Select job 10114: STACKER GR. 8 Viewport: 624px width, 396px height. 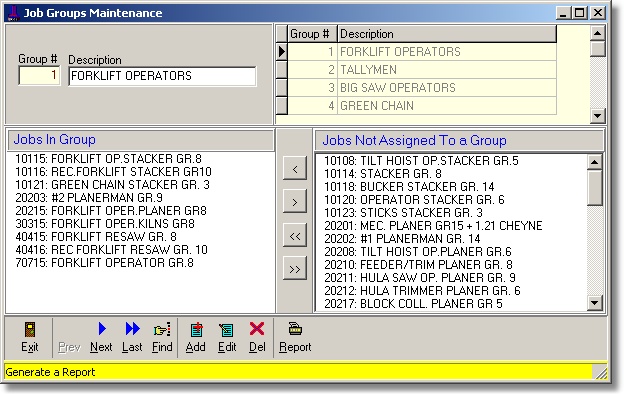pyautogui.click(x=383, y=174)
